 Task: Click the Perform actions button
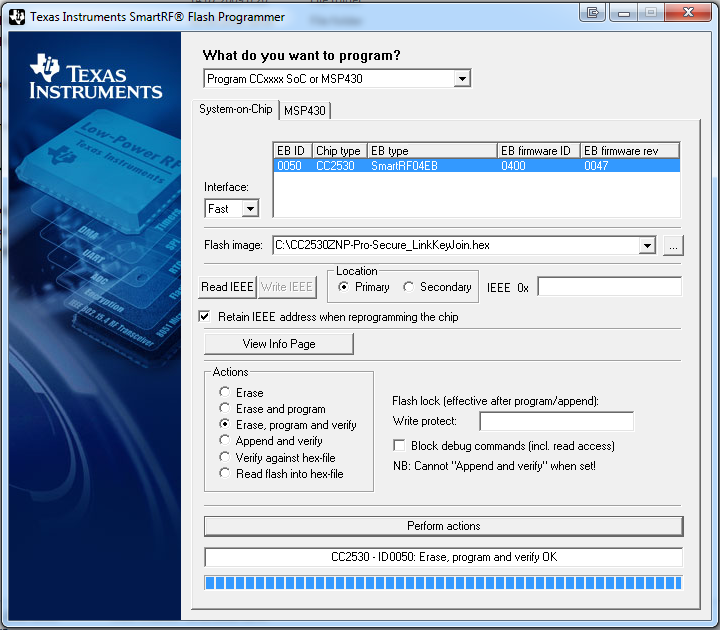click(444, 526)
